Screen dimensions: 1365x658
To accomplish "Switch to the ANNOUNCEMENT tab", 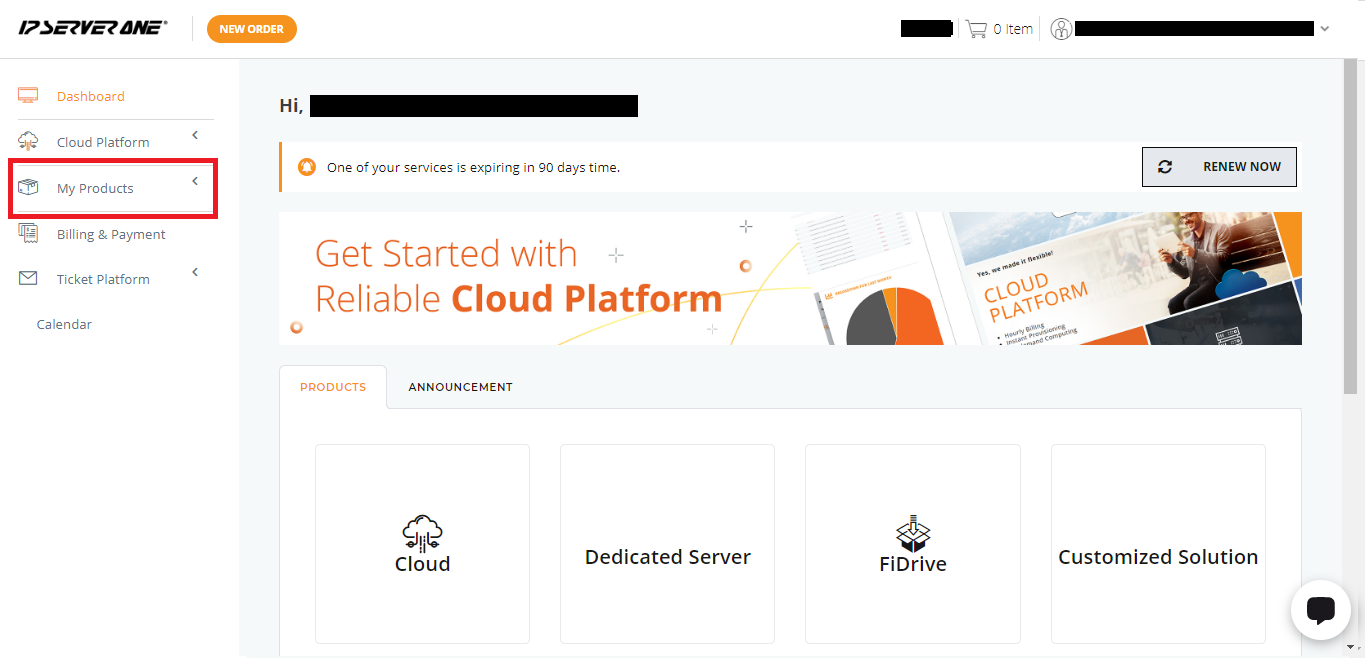I will point(460,387).
